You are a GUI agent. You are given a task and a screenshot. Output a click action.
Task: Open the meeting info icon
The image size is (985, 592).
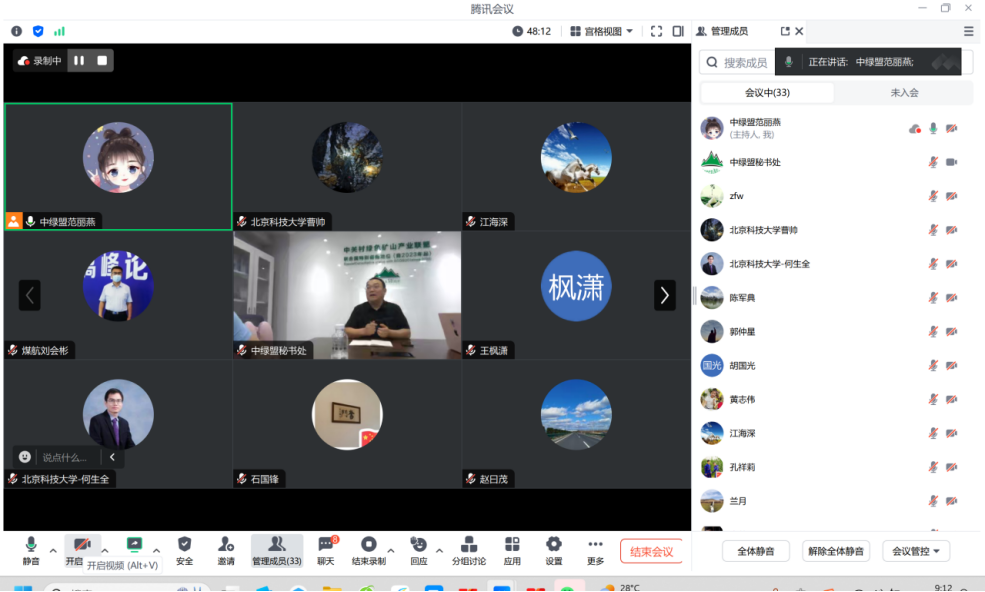[17, 31]
